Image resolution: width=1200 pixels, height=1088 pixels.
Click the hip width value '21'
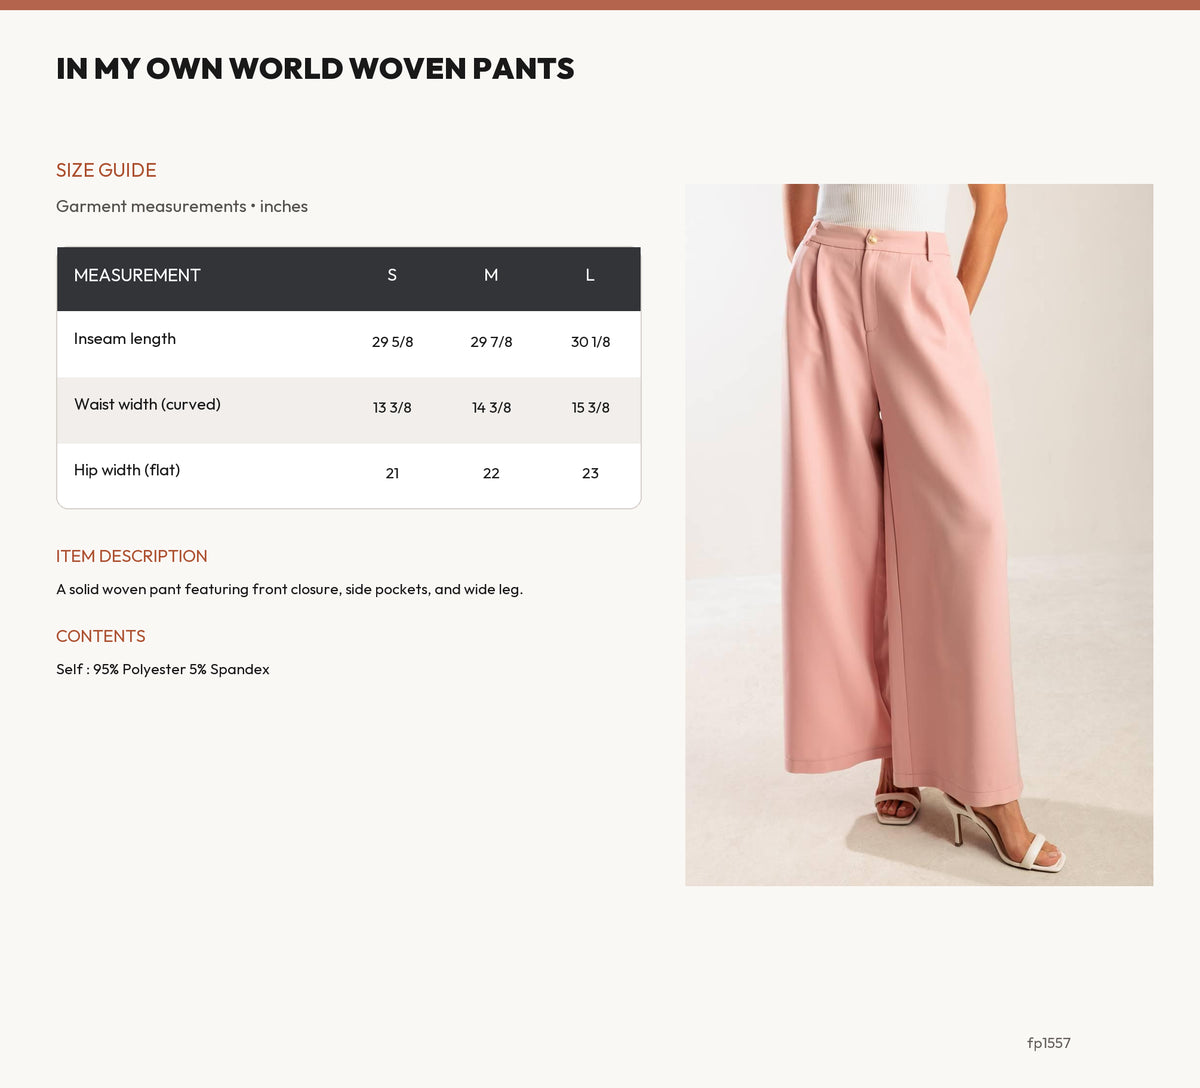click(392, 474)
